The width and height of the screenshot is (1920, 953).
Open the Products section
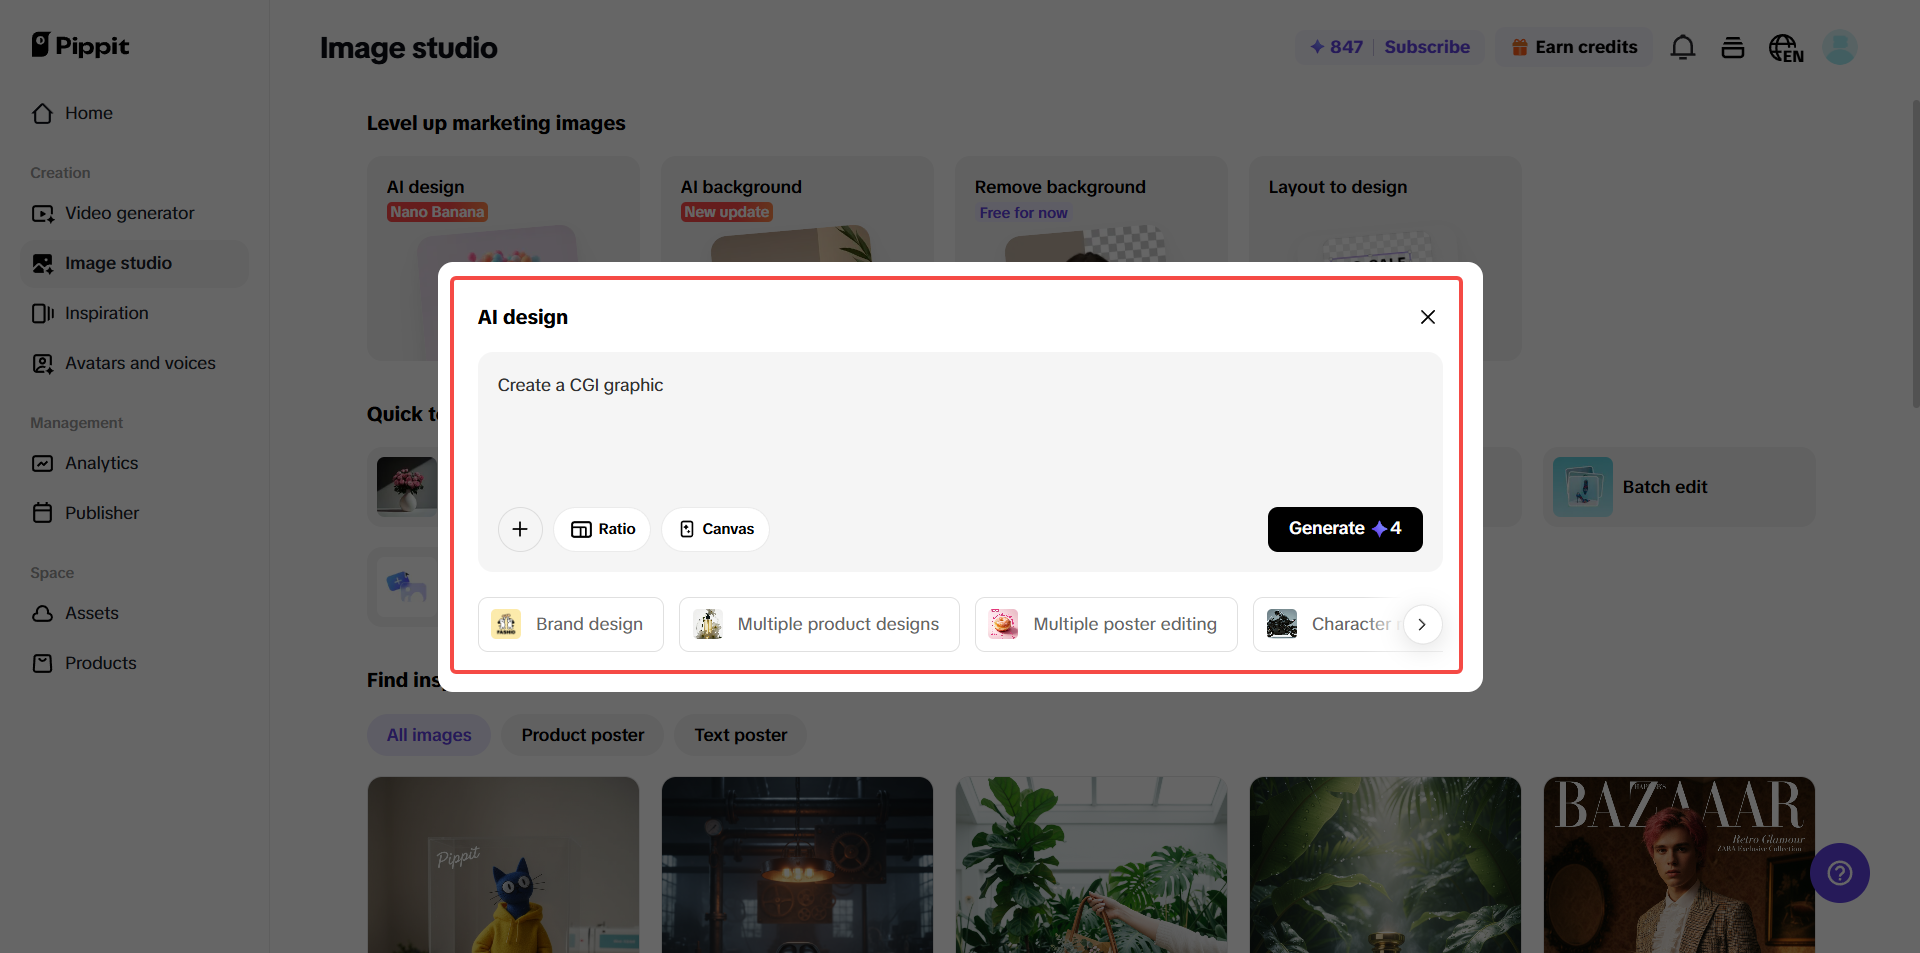coord(100,663)
